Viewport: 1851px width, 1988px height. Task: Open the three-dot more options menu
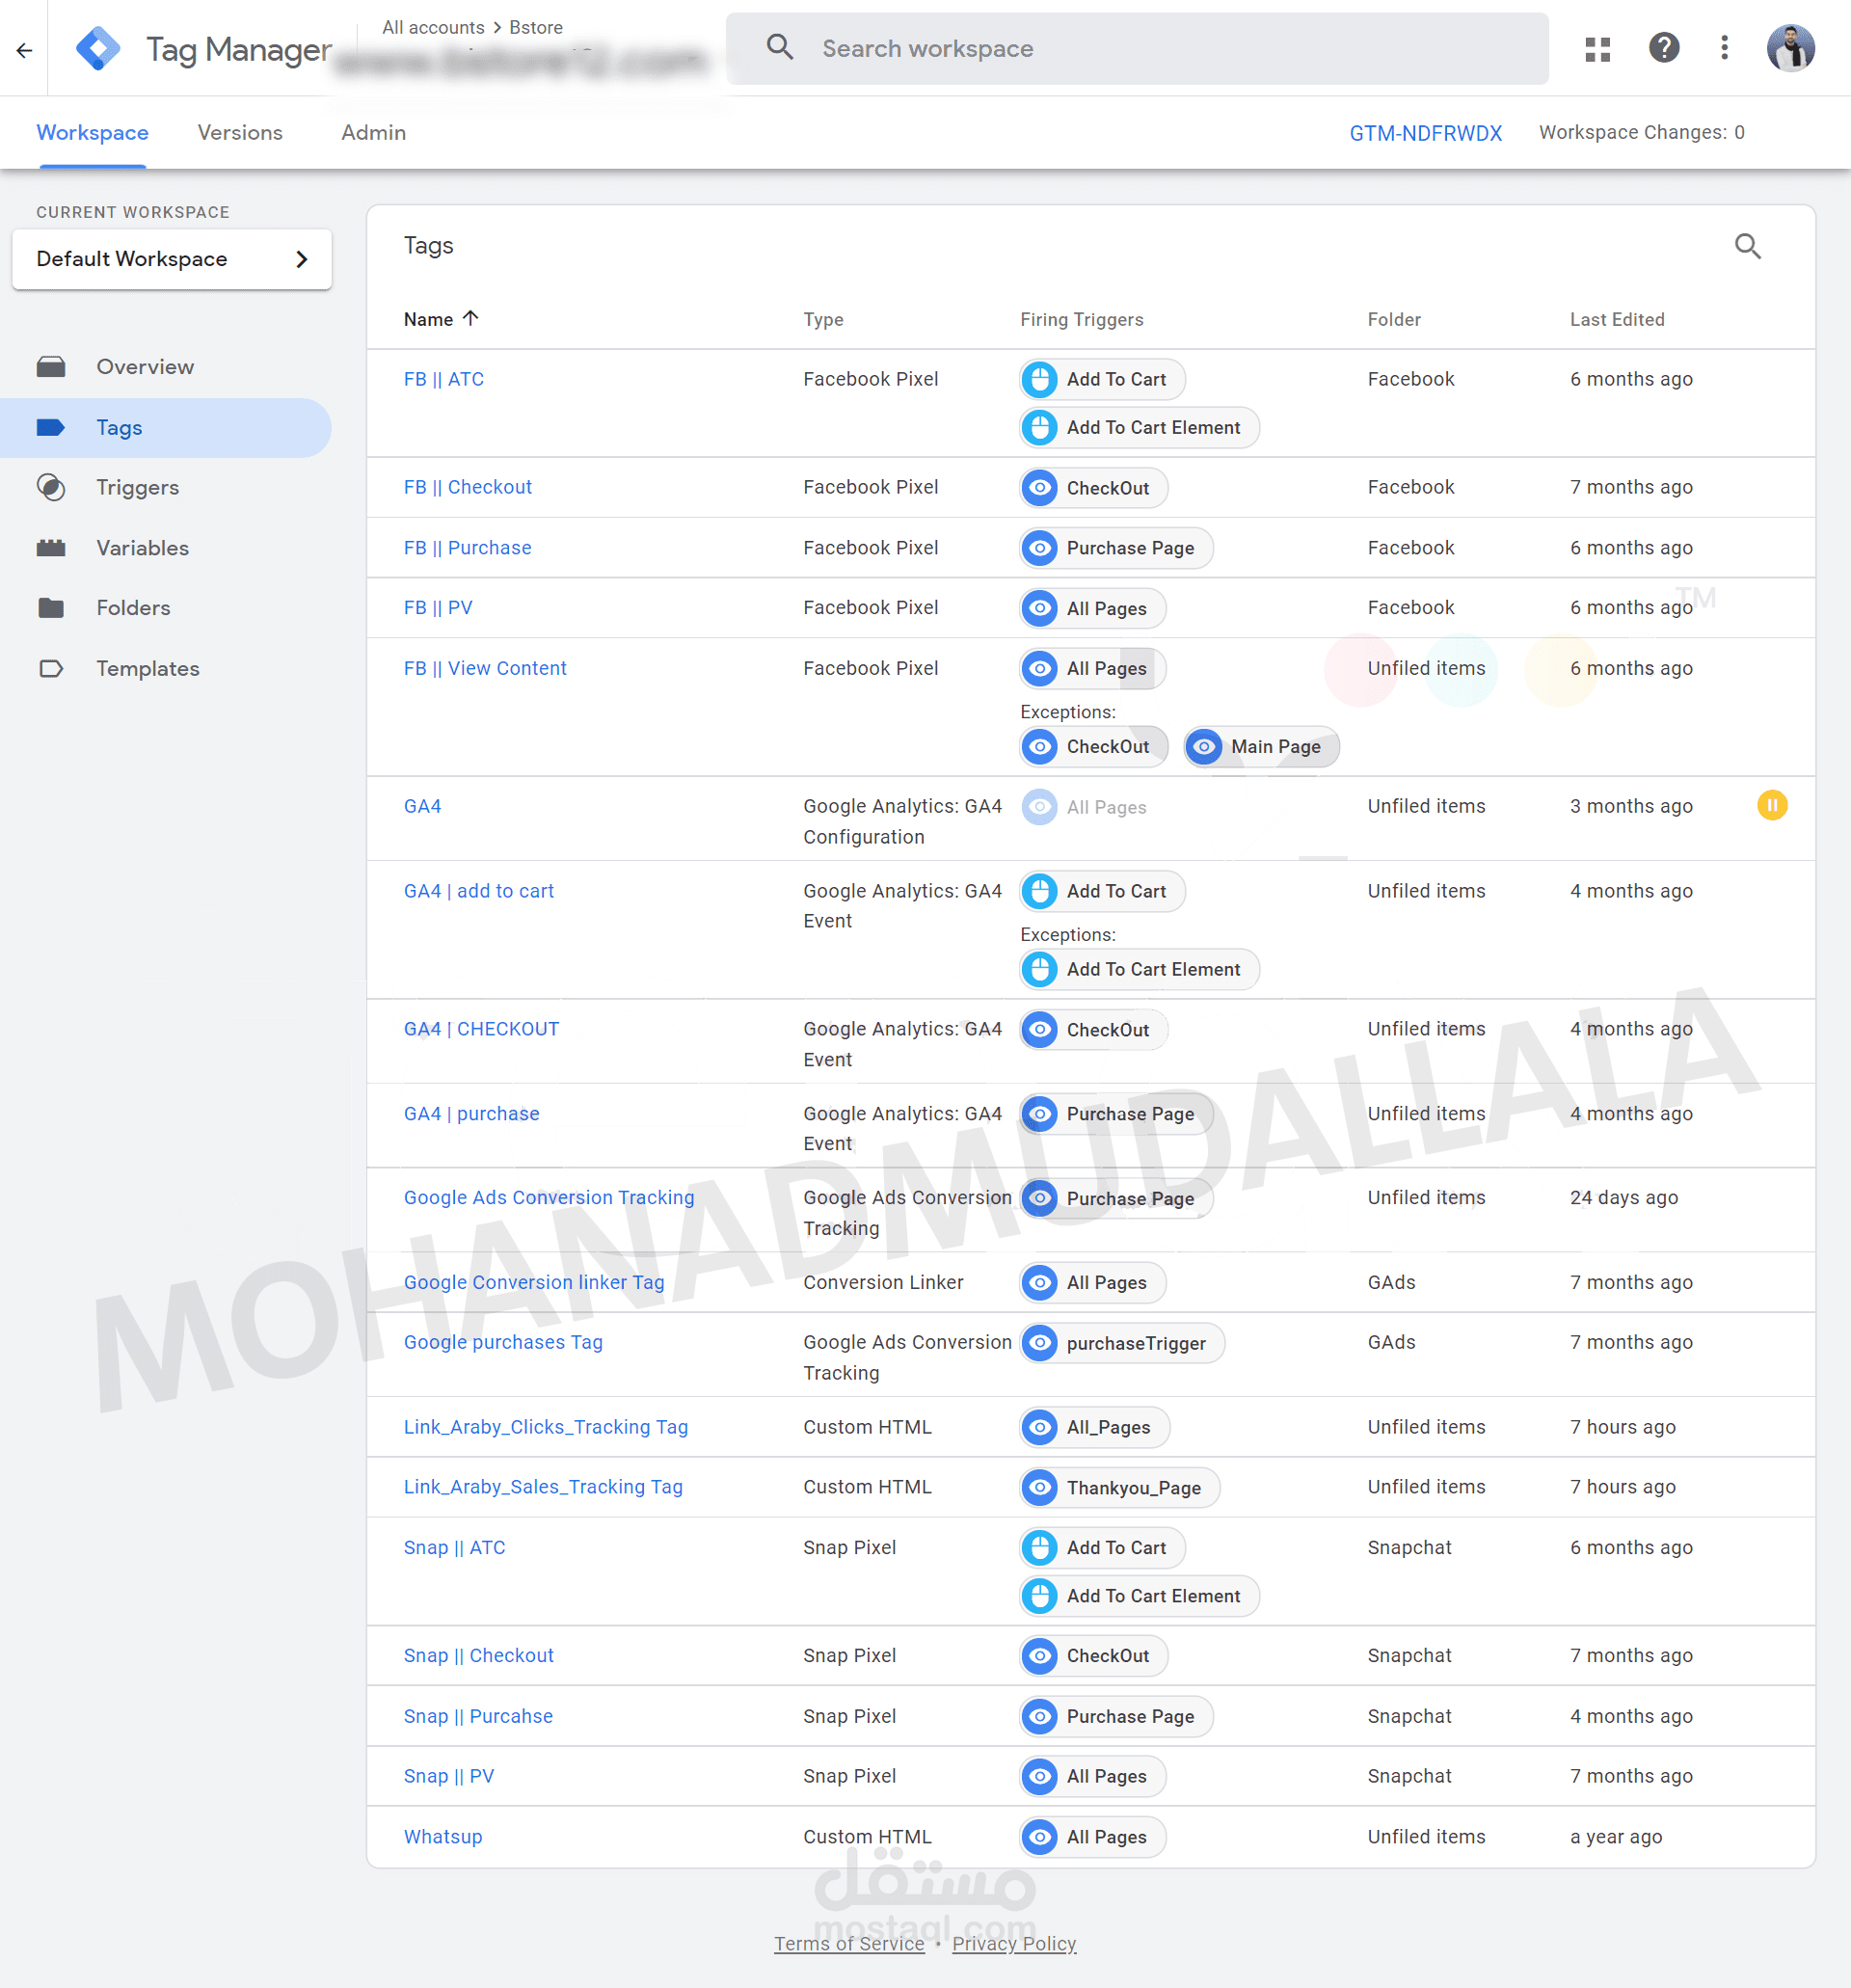tap(1724, 48)
